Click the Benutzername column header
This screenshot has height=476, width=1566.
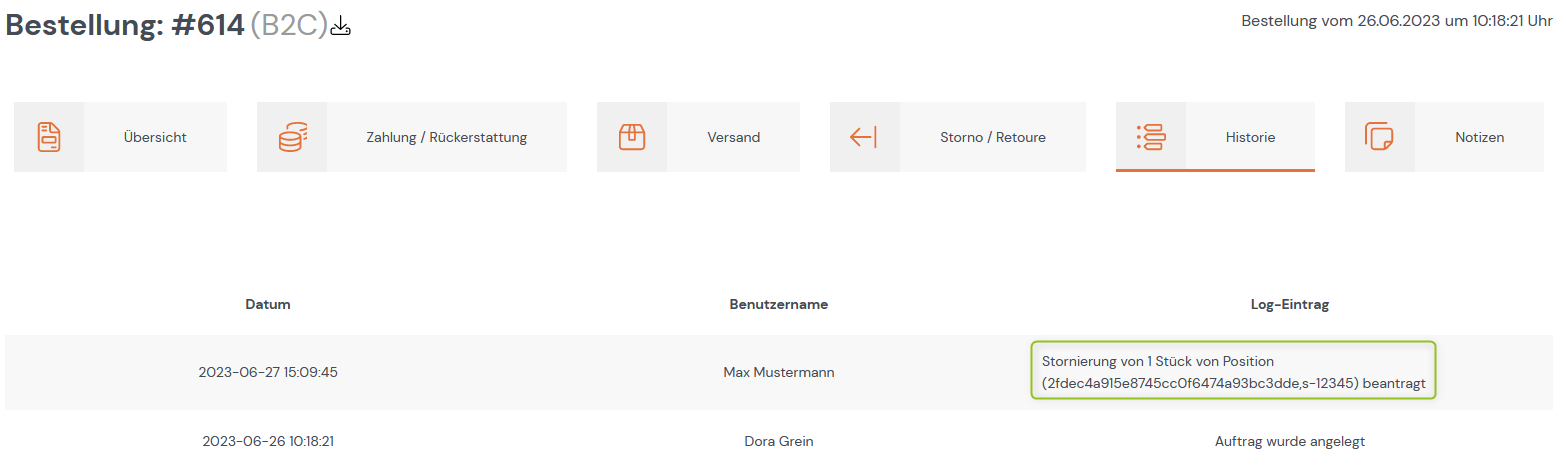coord(779,304)
